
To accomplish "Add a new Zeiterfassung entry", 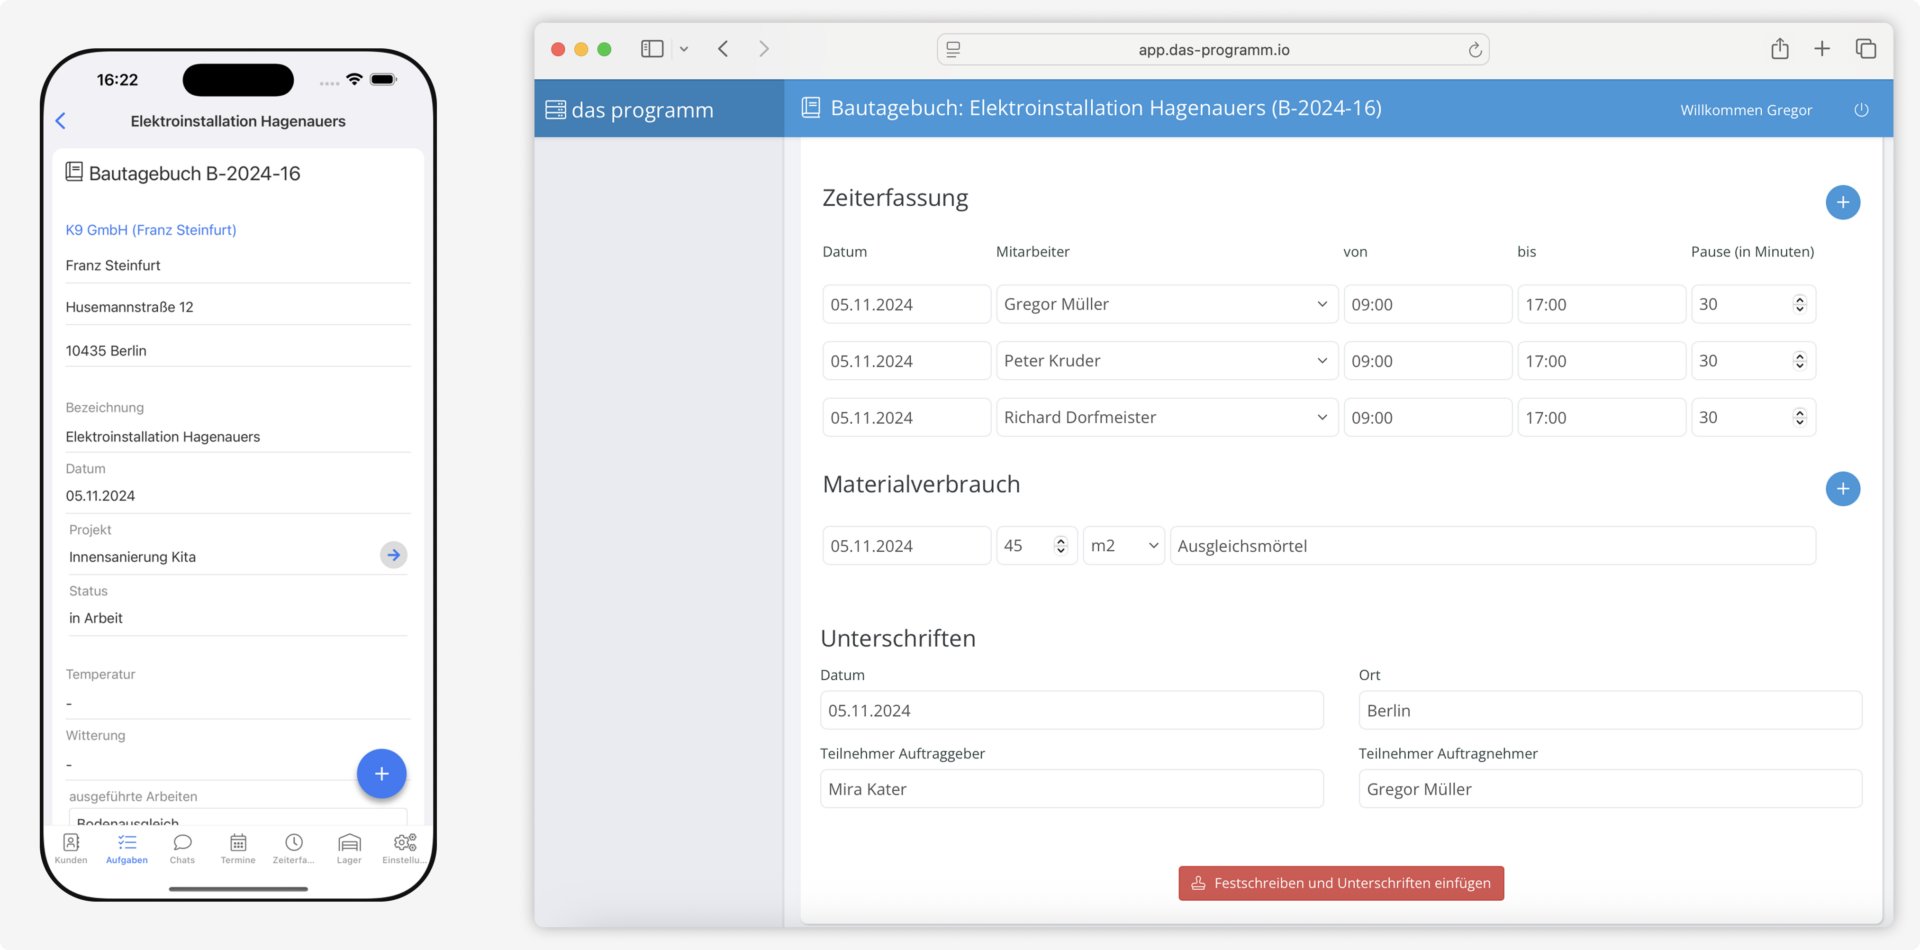I will (x=1842, y=202).
